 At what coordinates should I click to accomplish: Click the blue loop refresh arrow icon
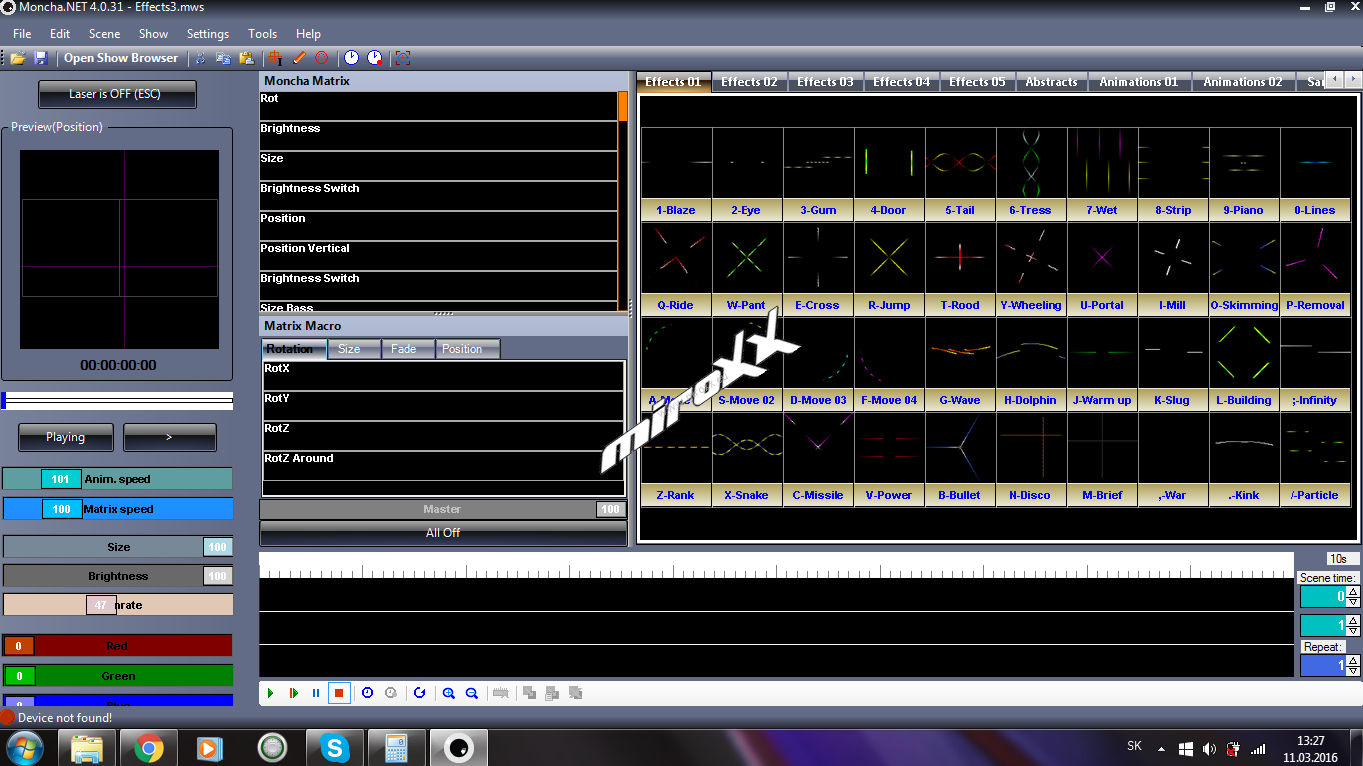pos(419,692)
